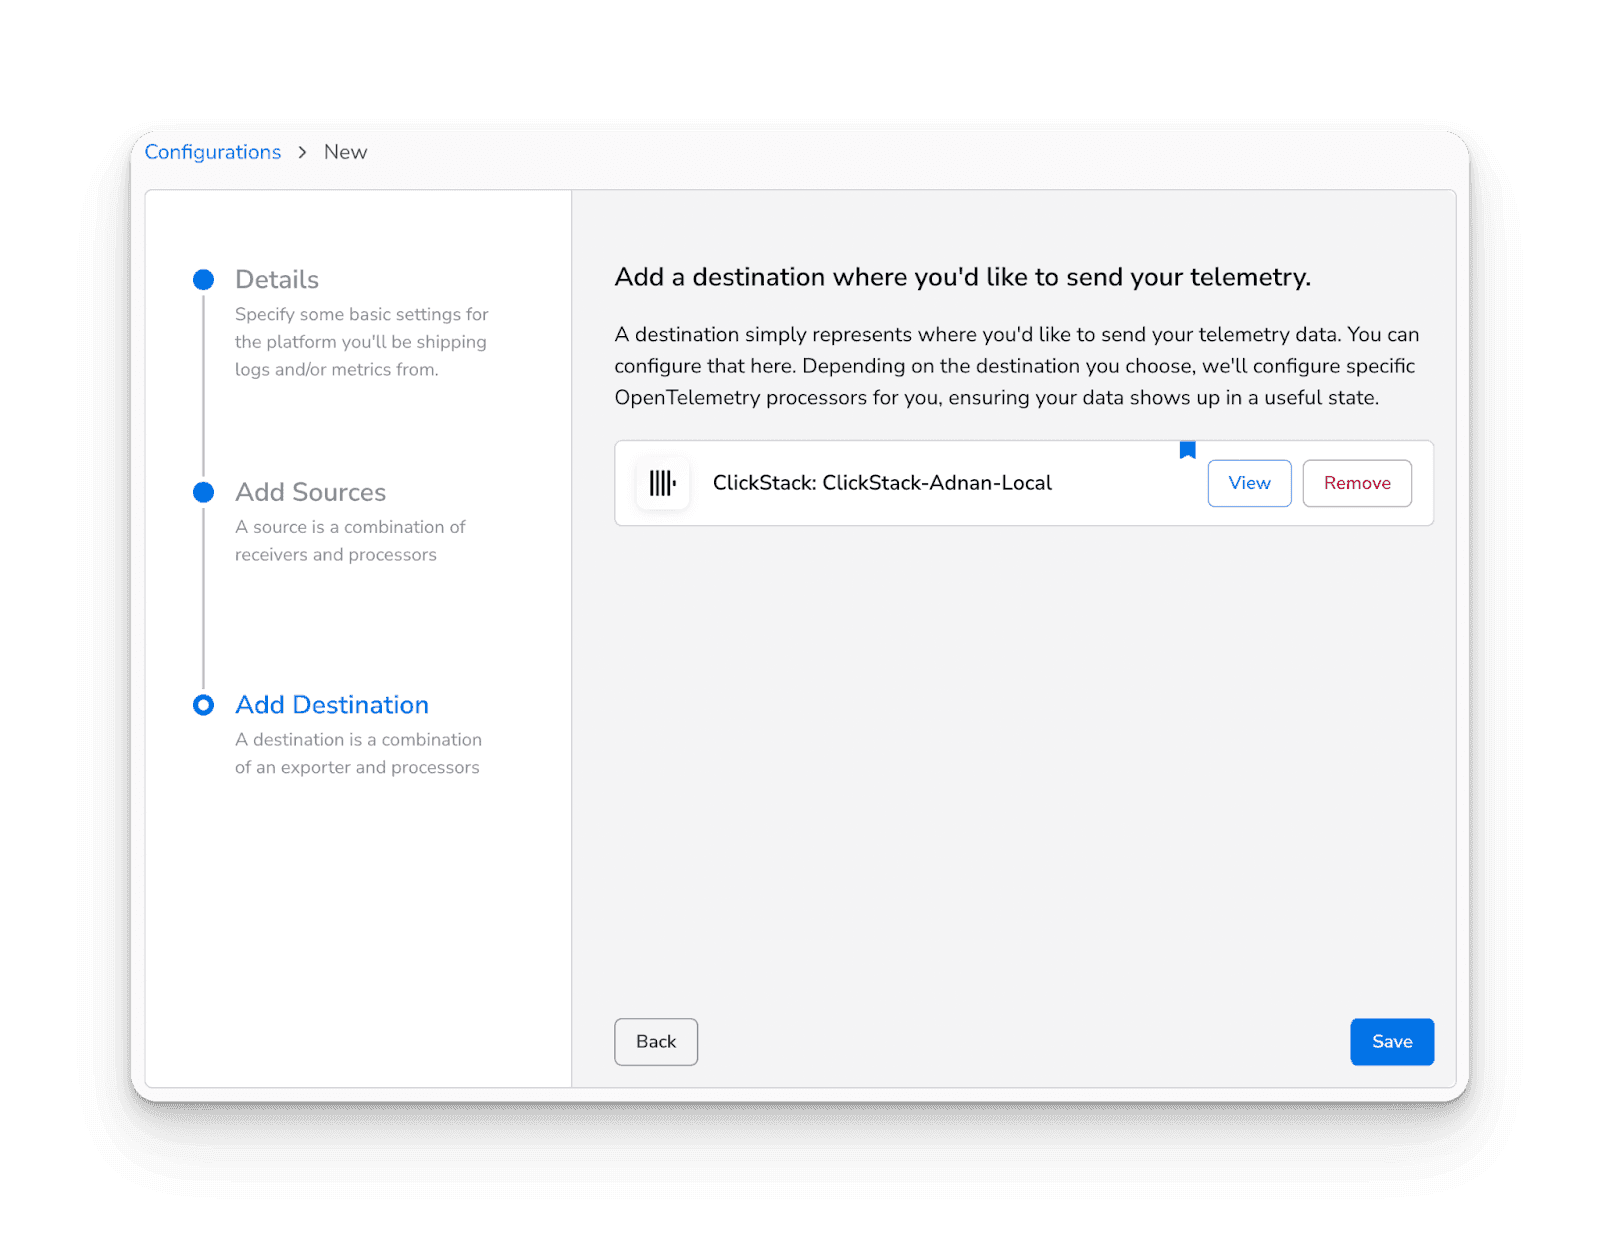Go back to the previous step
Screen dimensions: 1600x1233
(656, 1042)
